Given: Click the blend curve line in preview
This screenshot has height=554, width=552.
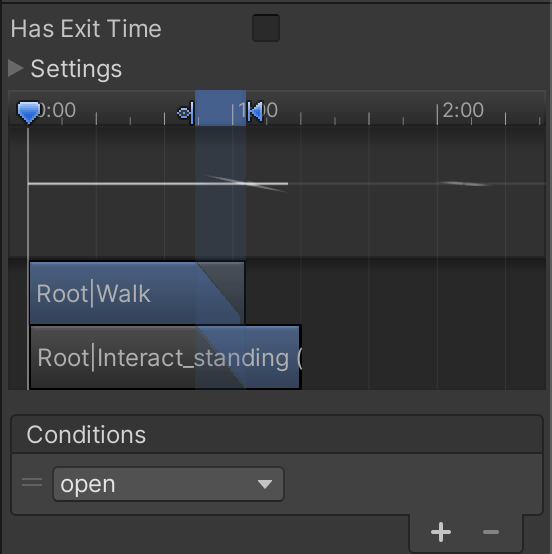Looking at the screenshot, I should [158, 183].
